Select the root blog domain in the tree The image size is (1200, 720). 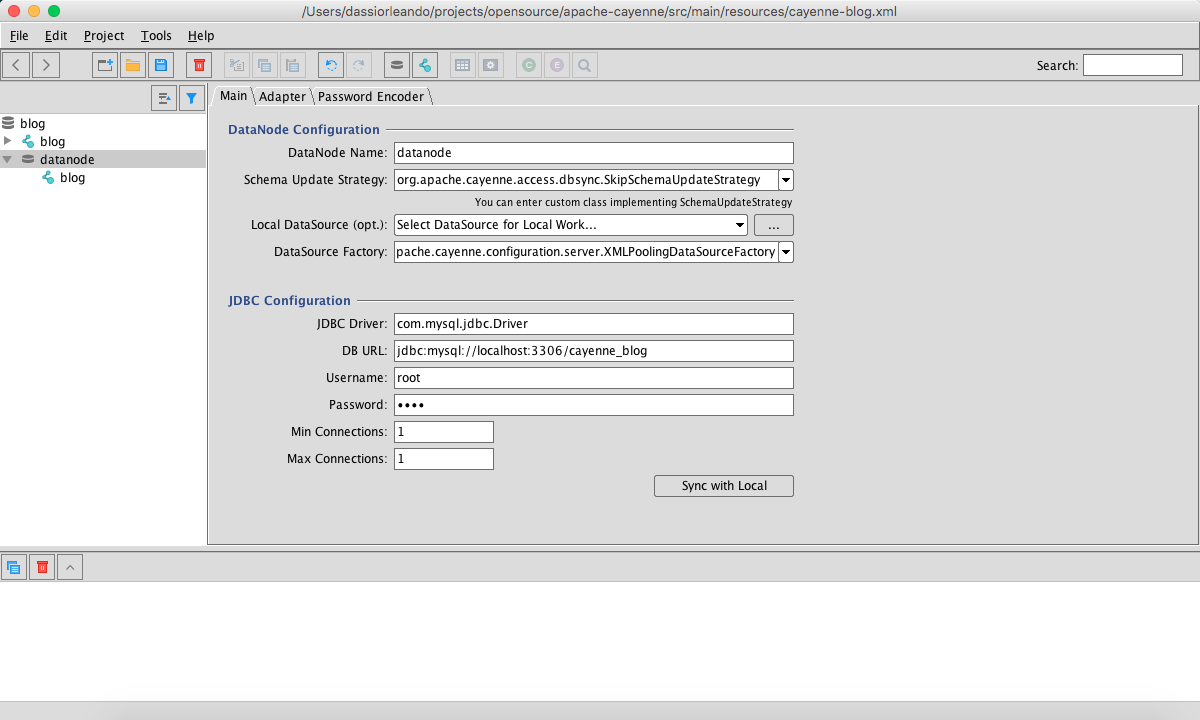pos(24,123)
